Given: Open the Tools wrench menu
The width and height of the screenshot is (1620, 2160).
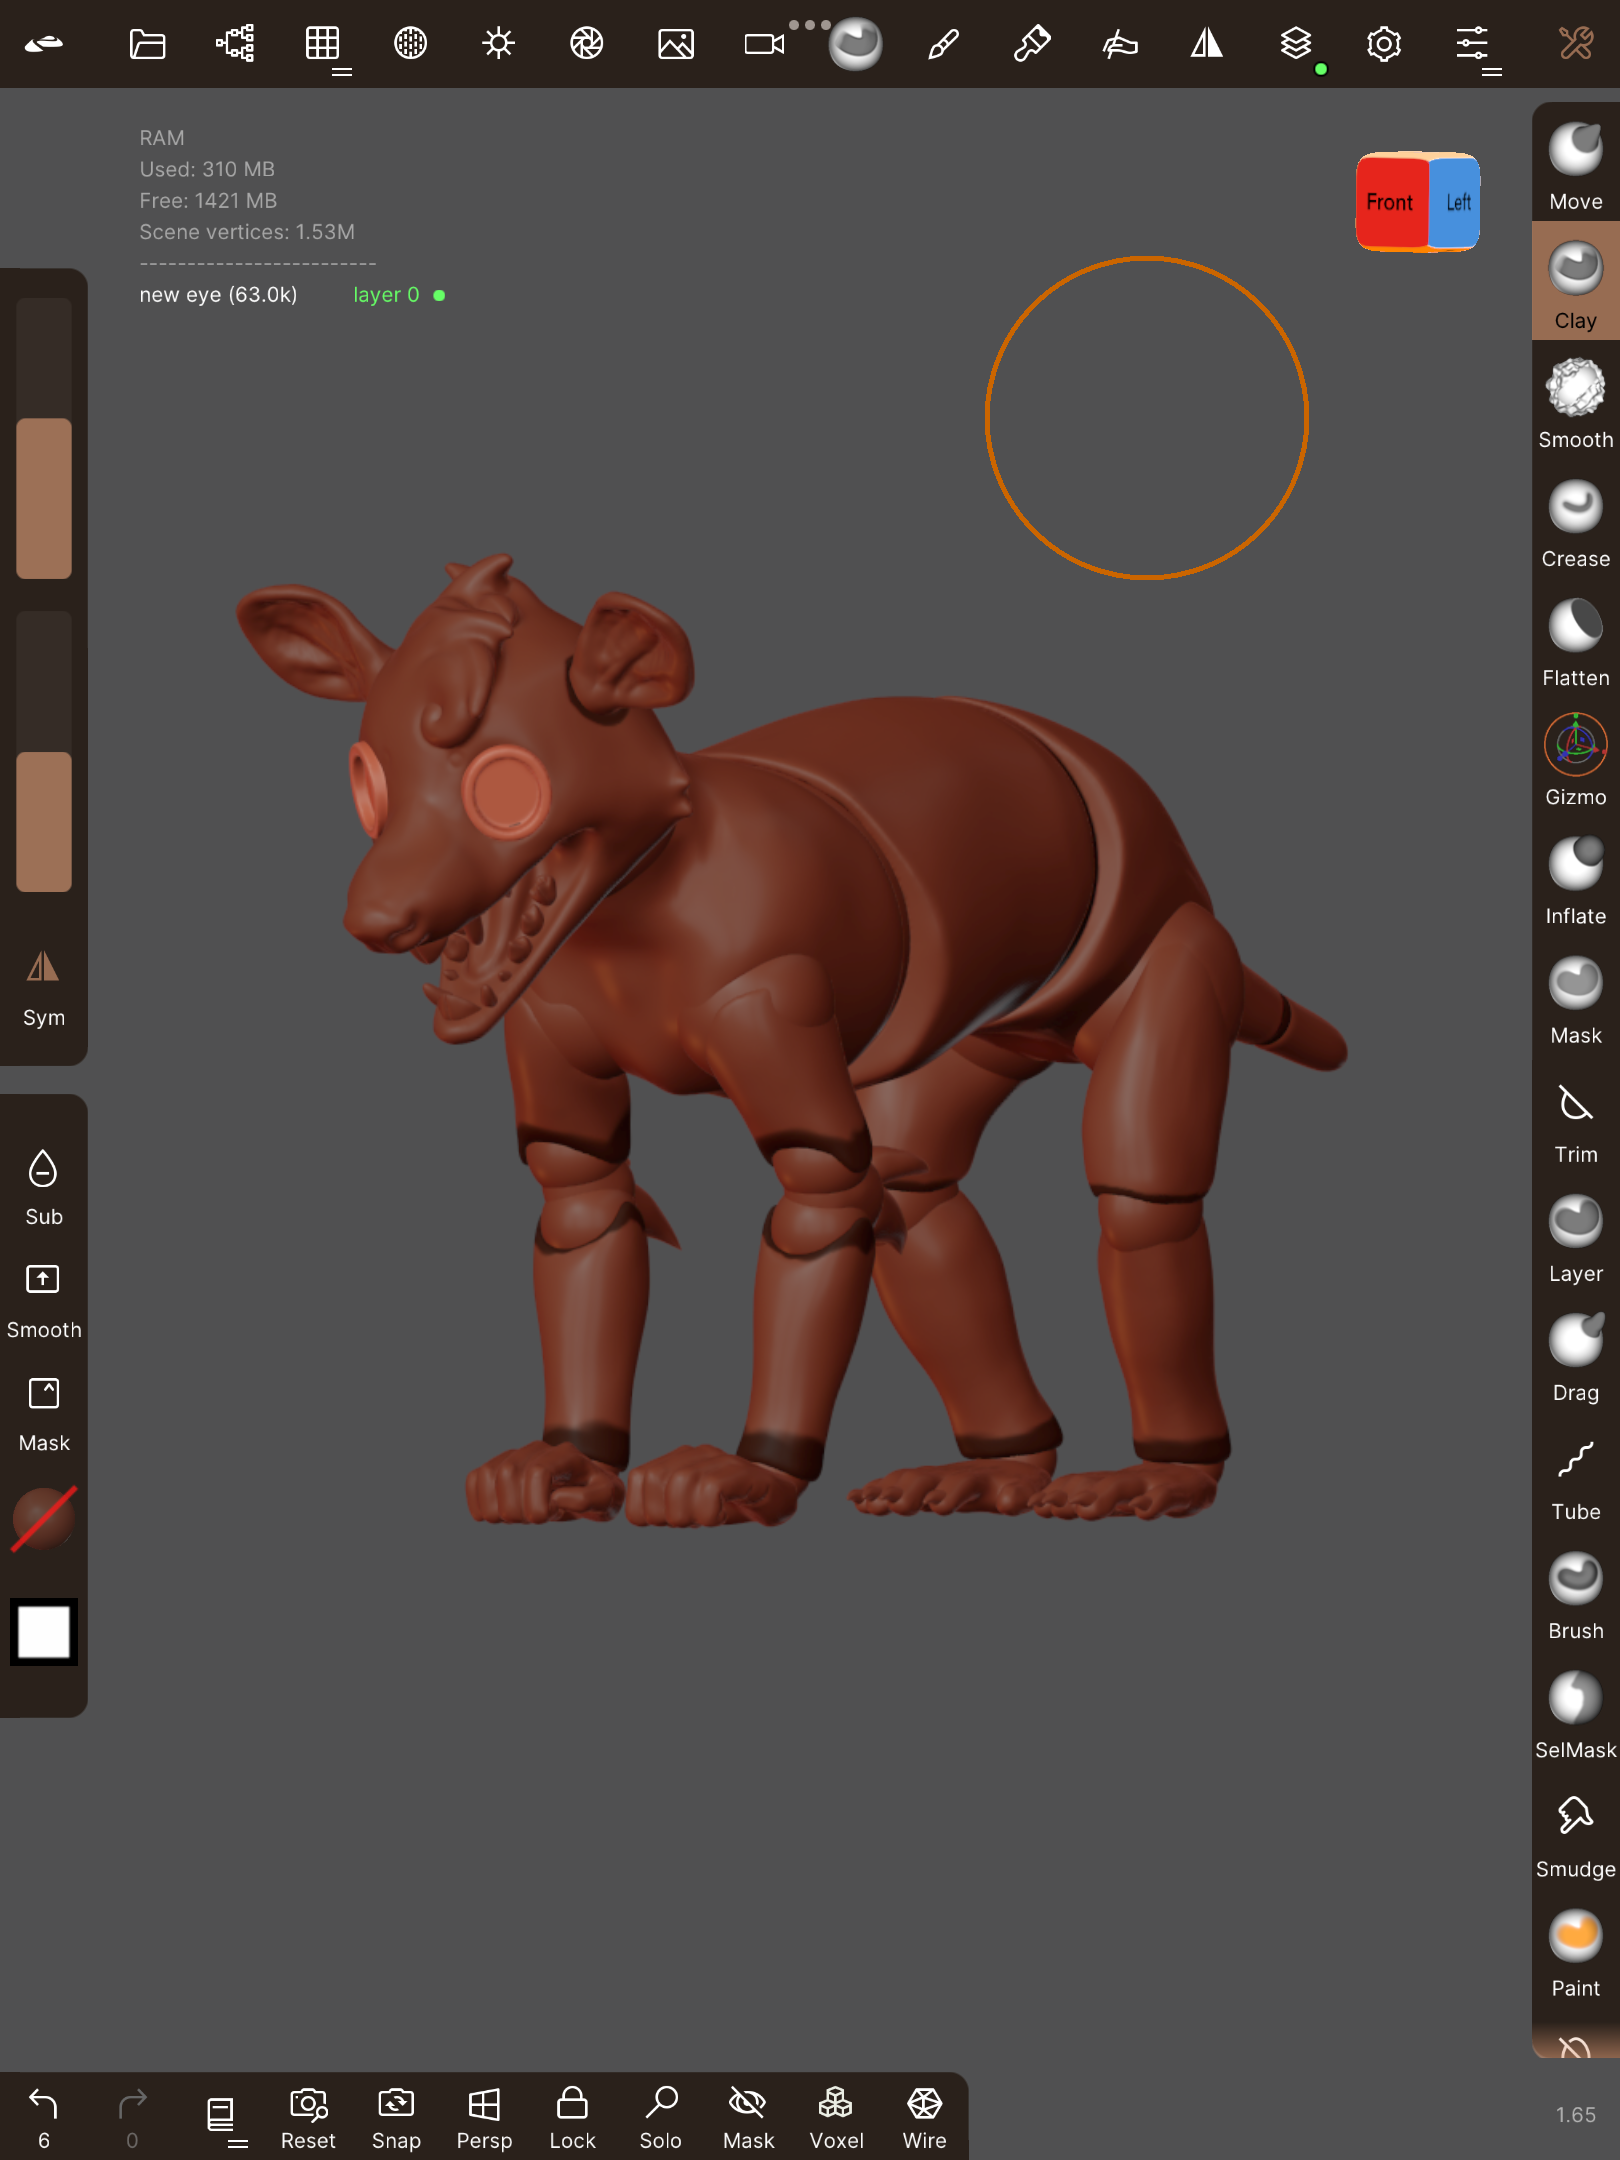Looking at the screenshot, I should pos(1576,44).
